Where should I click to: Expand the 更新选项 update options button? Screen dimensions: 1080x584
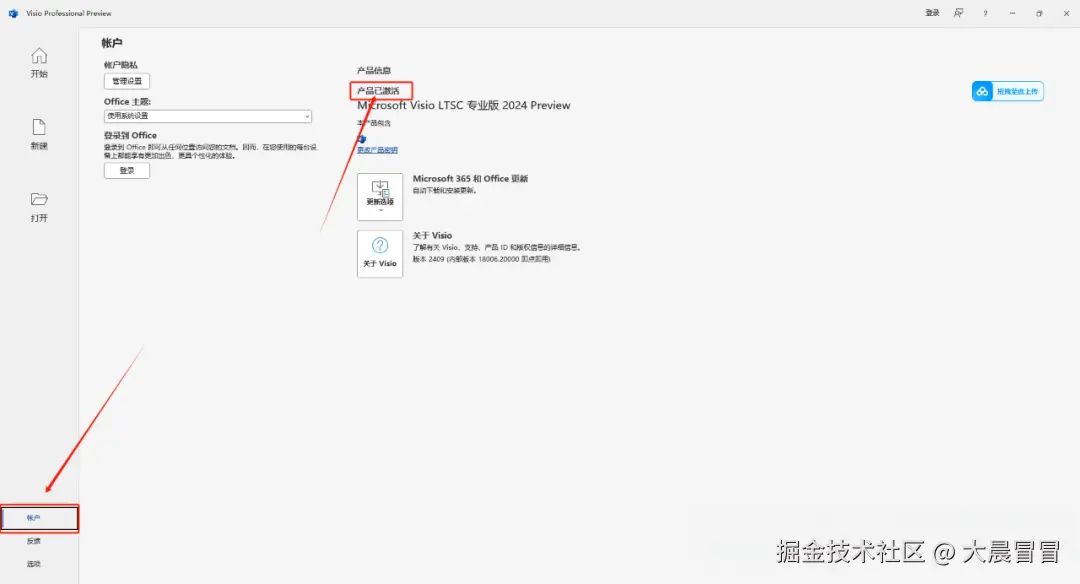point(380,197)
